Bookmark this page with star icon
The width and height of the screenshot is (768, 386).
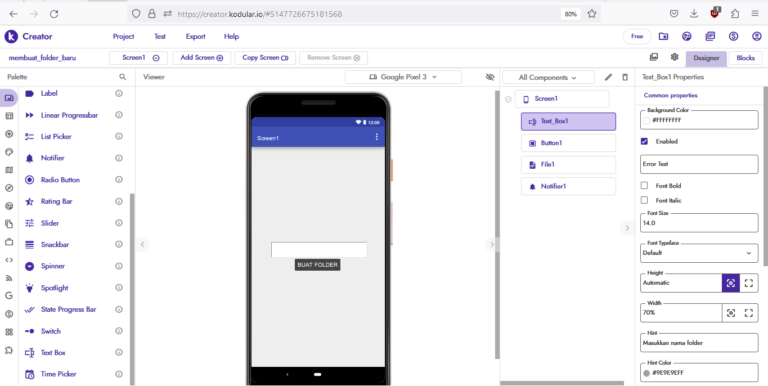592,14
